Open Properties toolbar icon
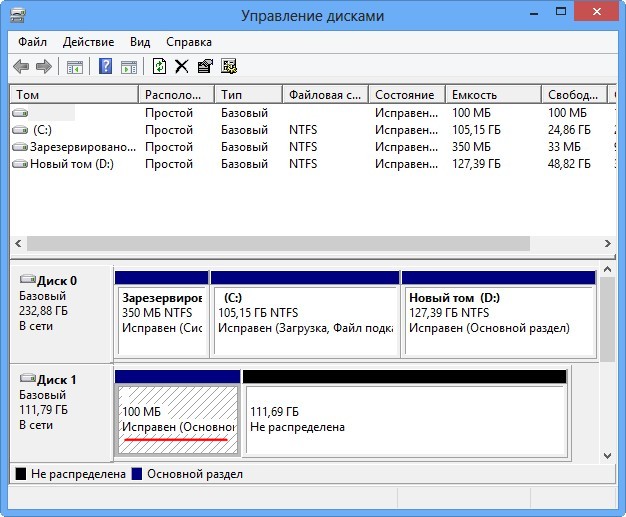 point(205,66)
